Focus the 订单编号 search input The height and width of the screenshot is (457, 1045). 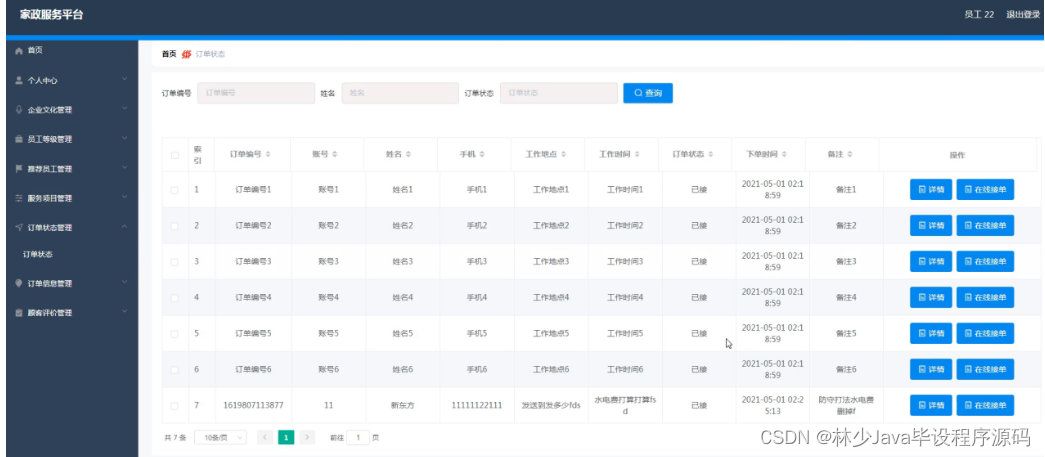click(256, 93)
